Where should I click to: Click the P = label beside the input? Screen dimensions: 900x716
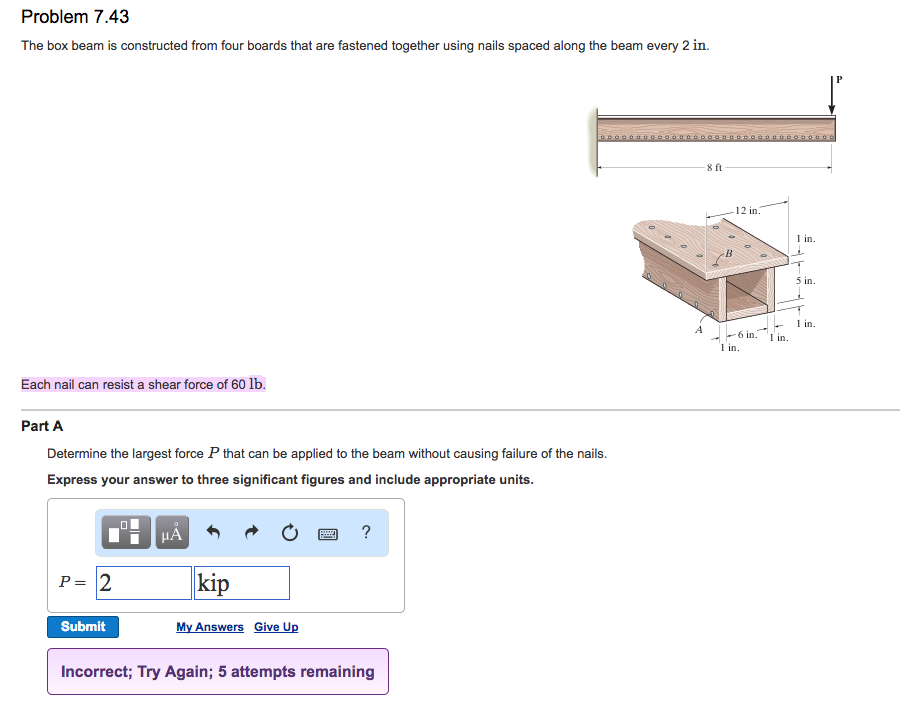(72, 582)
